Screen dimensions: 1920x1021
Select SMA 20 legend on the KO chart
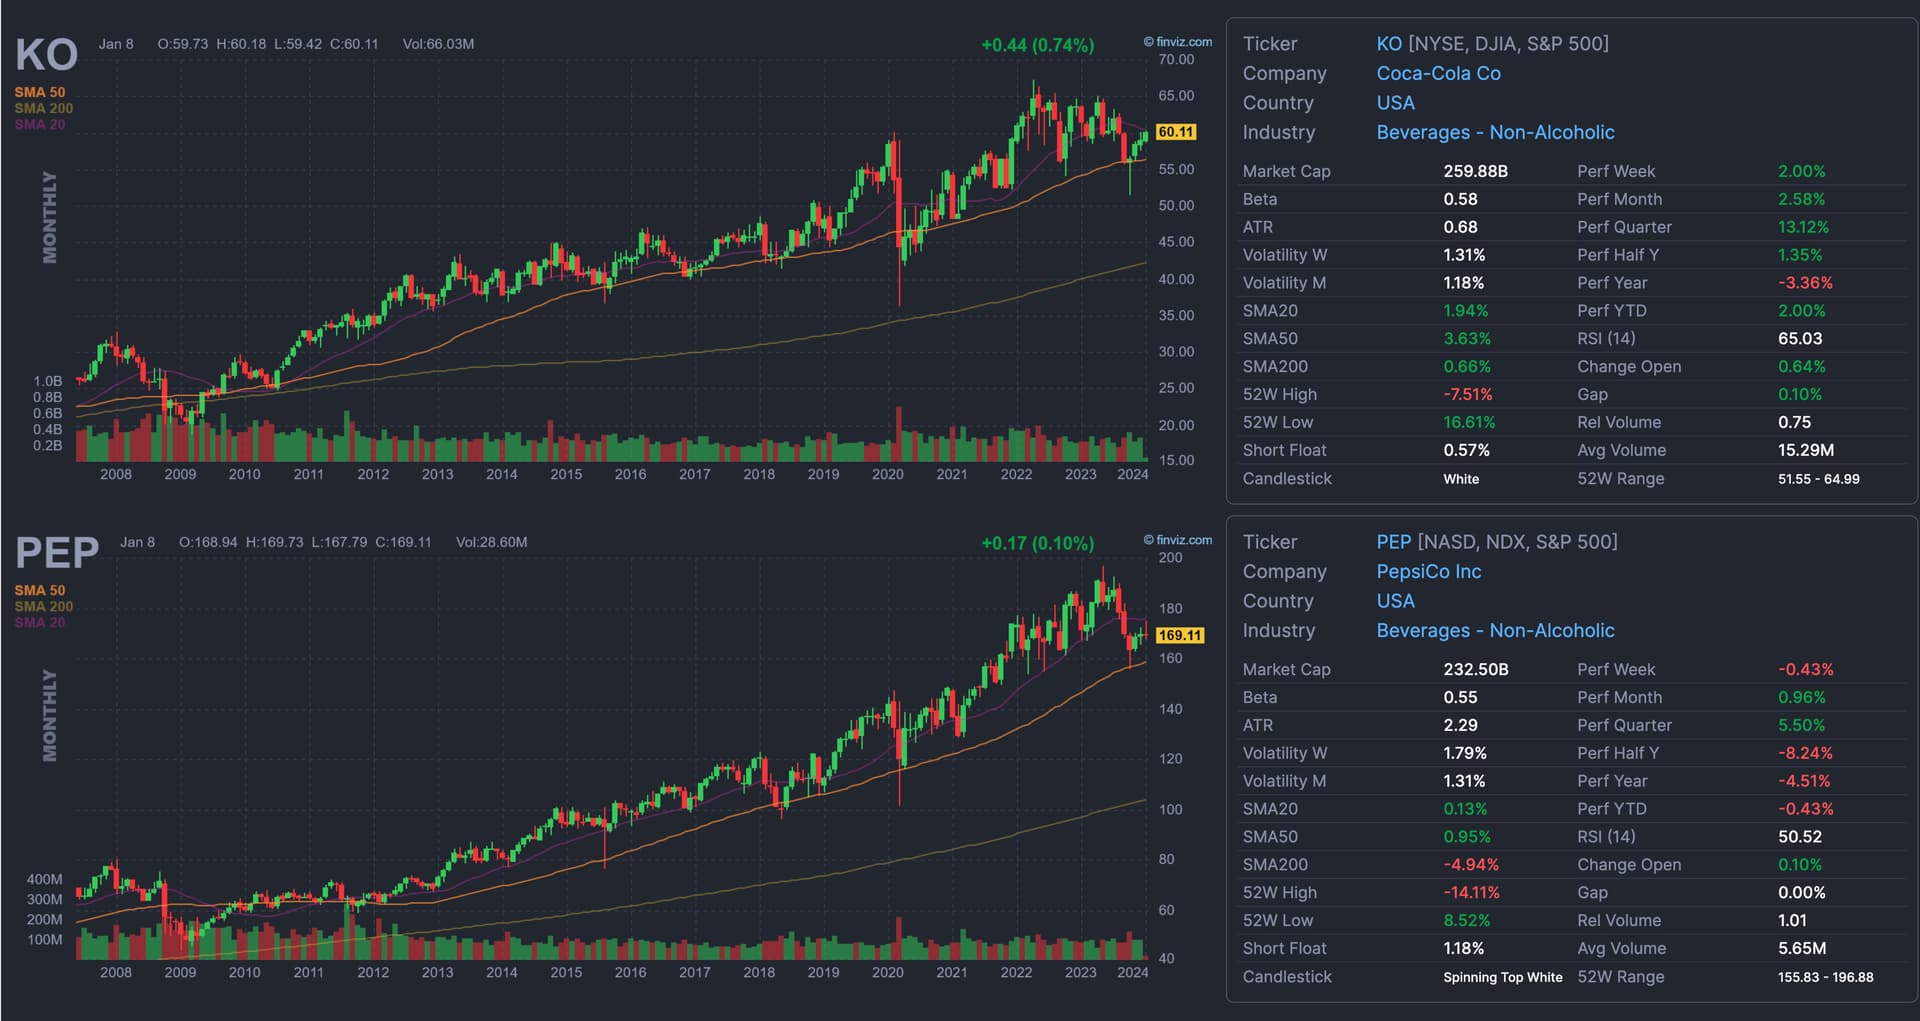(x=39, y=124)
